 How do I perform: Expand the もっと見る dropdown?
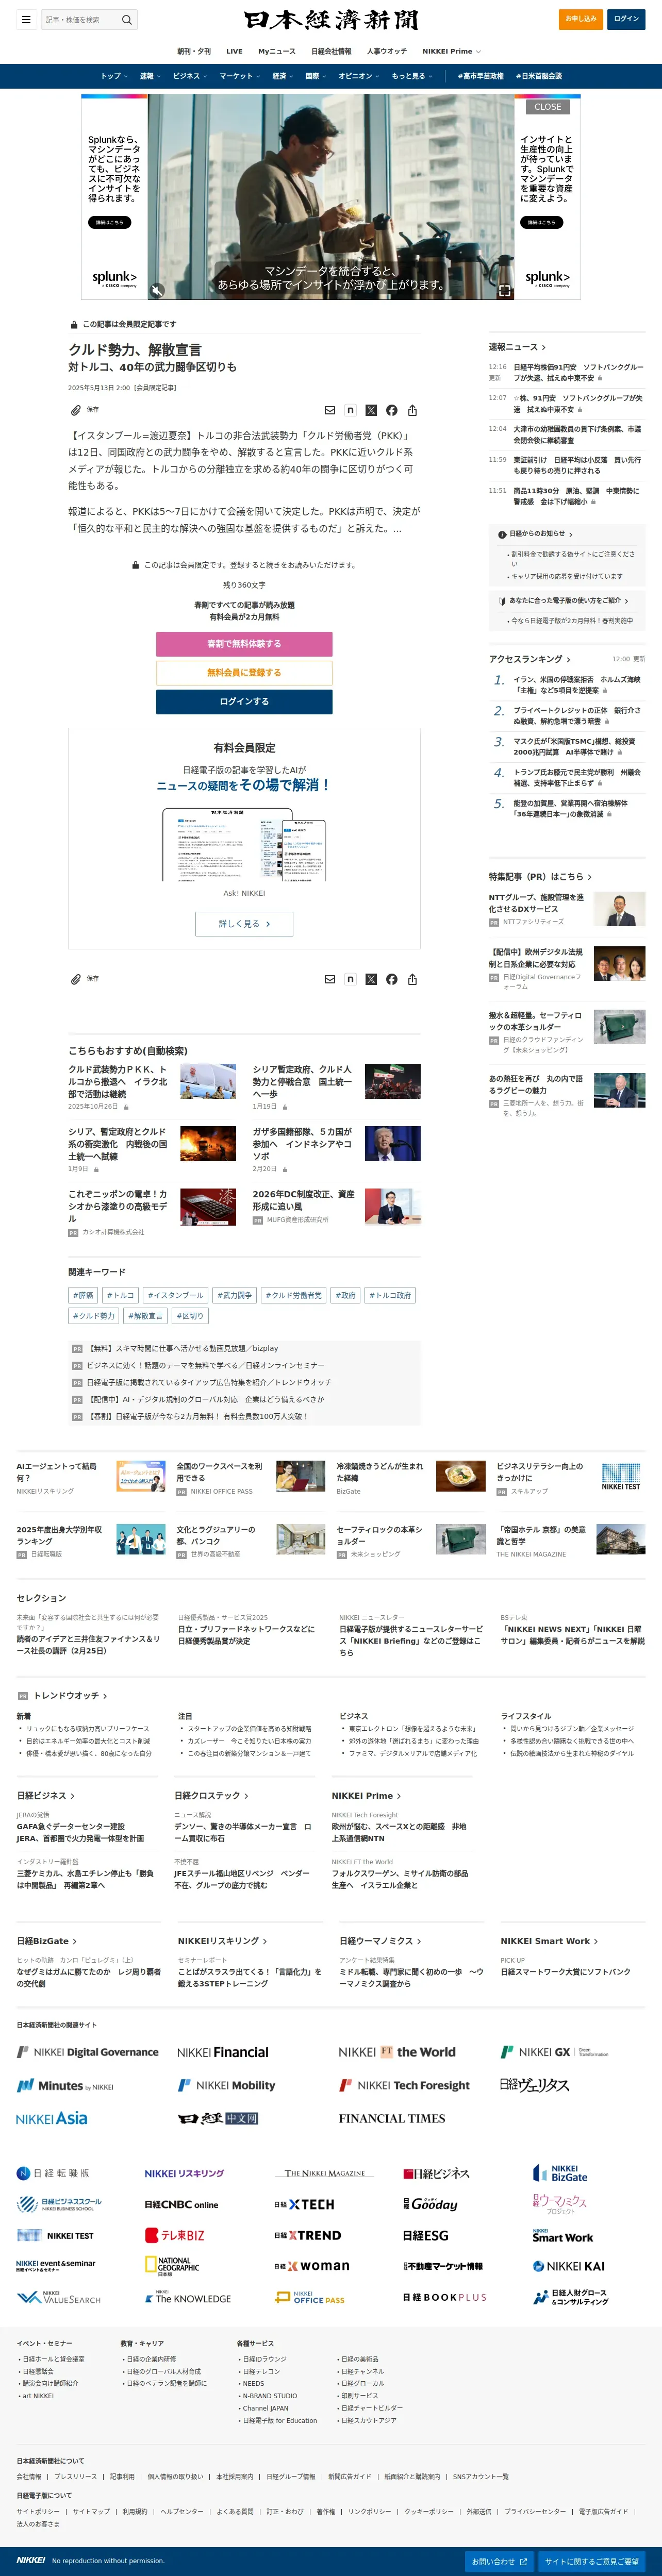coord(412,76)
